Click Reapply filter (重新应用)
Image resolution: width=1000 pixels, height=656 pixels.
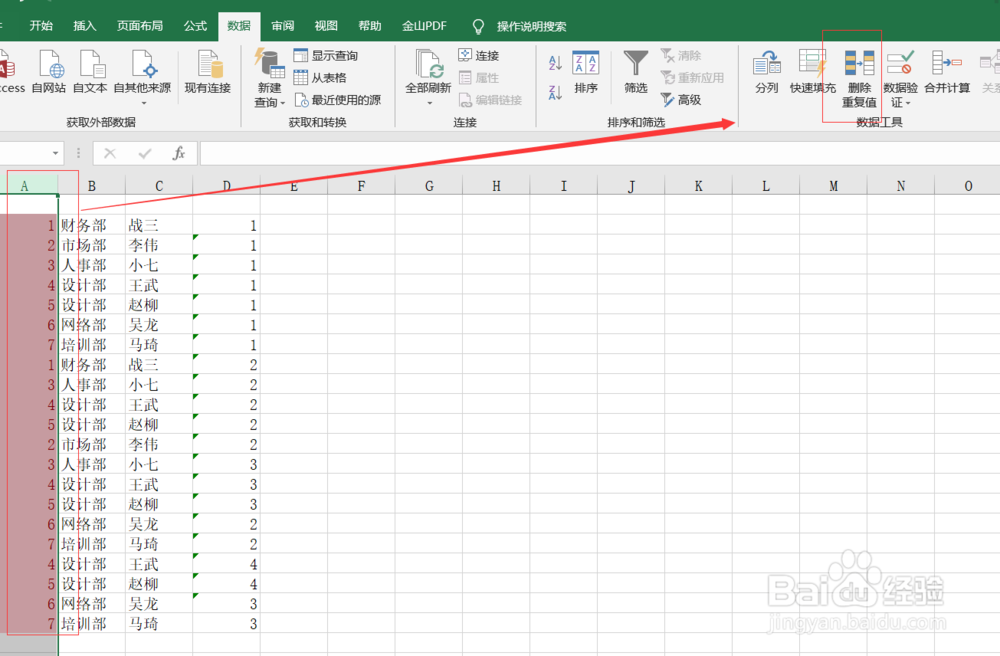[693, 78]
